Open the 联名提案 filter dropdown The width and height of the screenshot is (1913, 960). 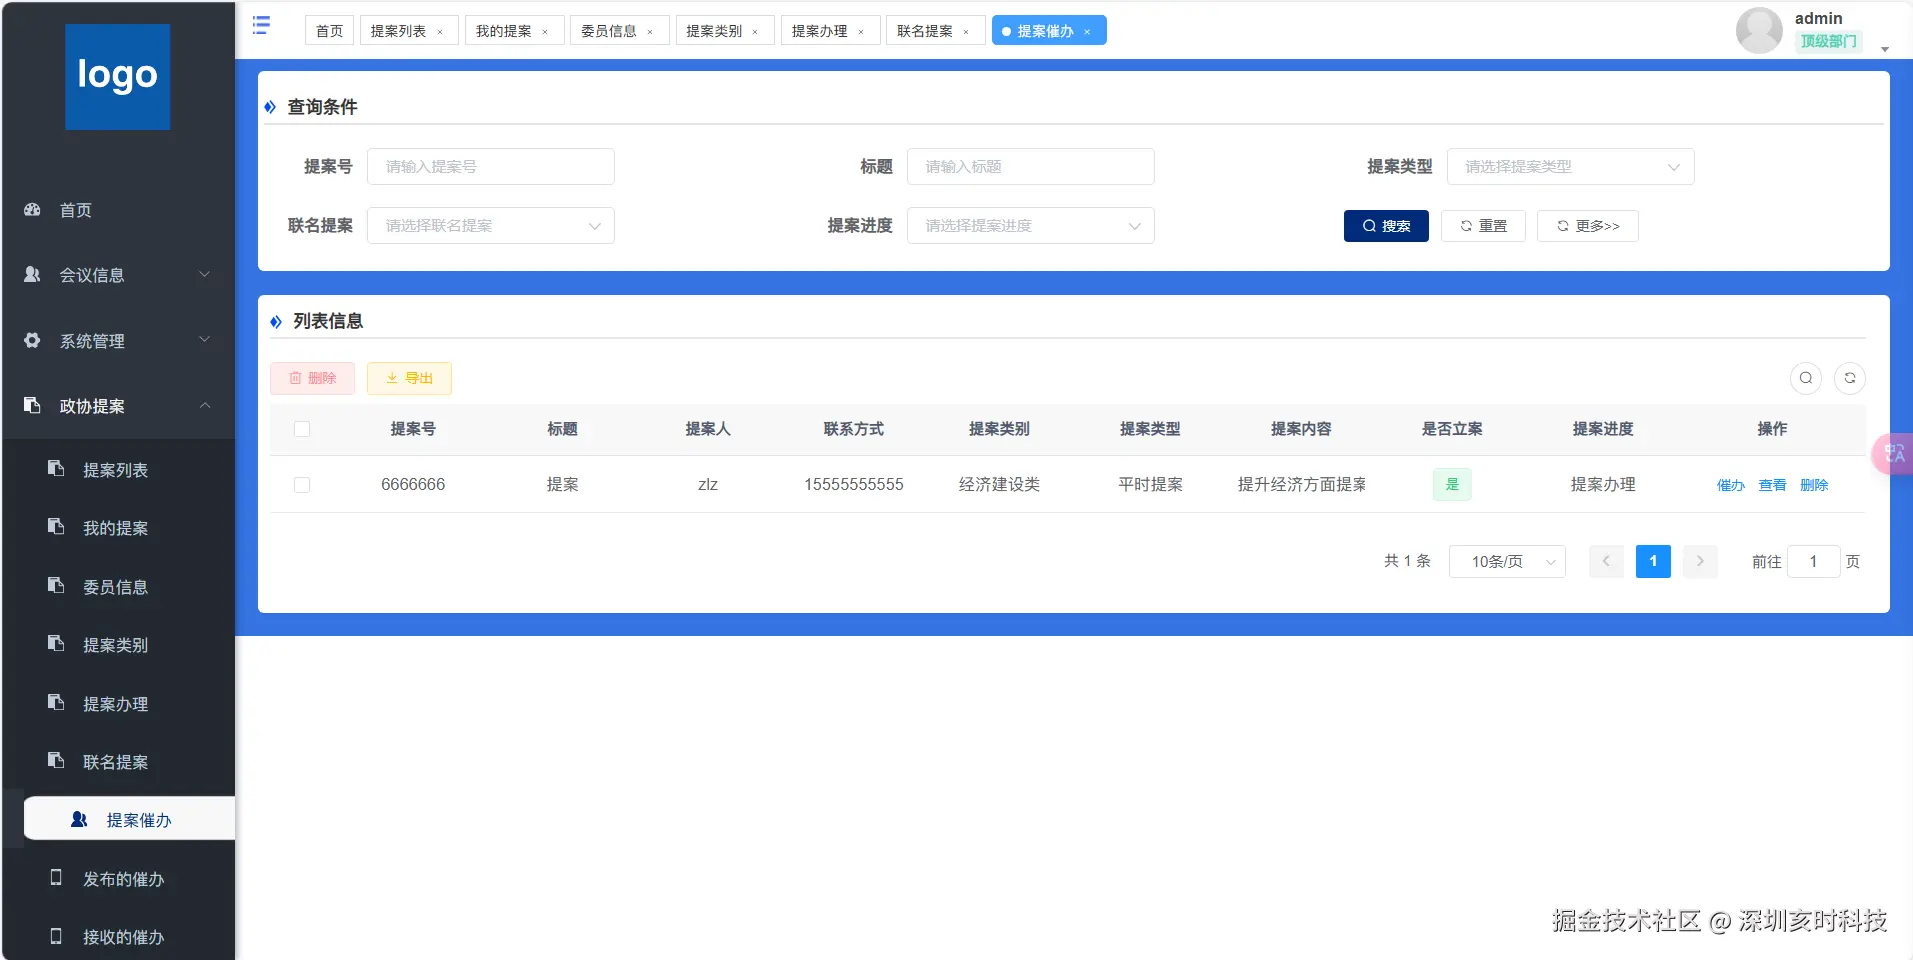click(x=490, y=226)
